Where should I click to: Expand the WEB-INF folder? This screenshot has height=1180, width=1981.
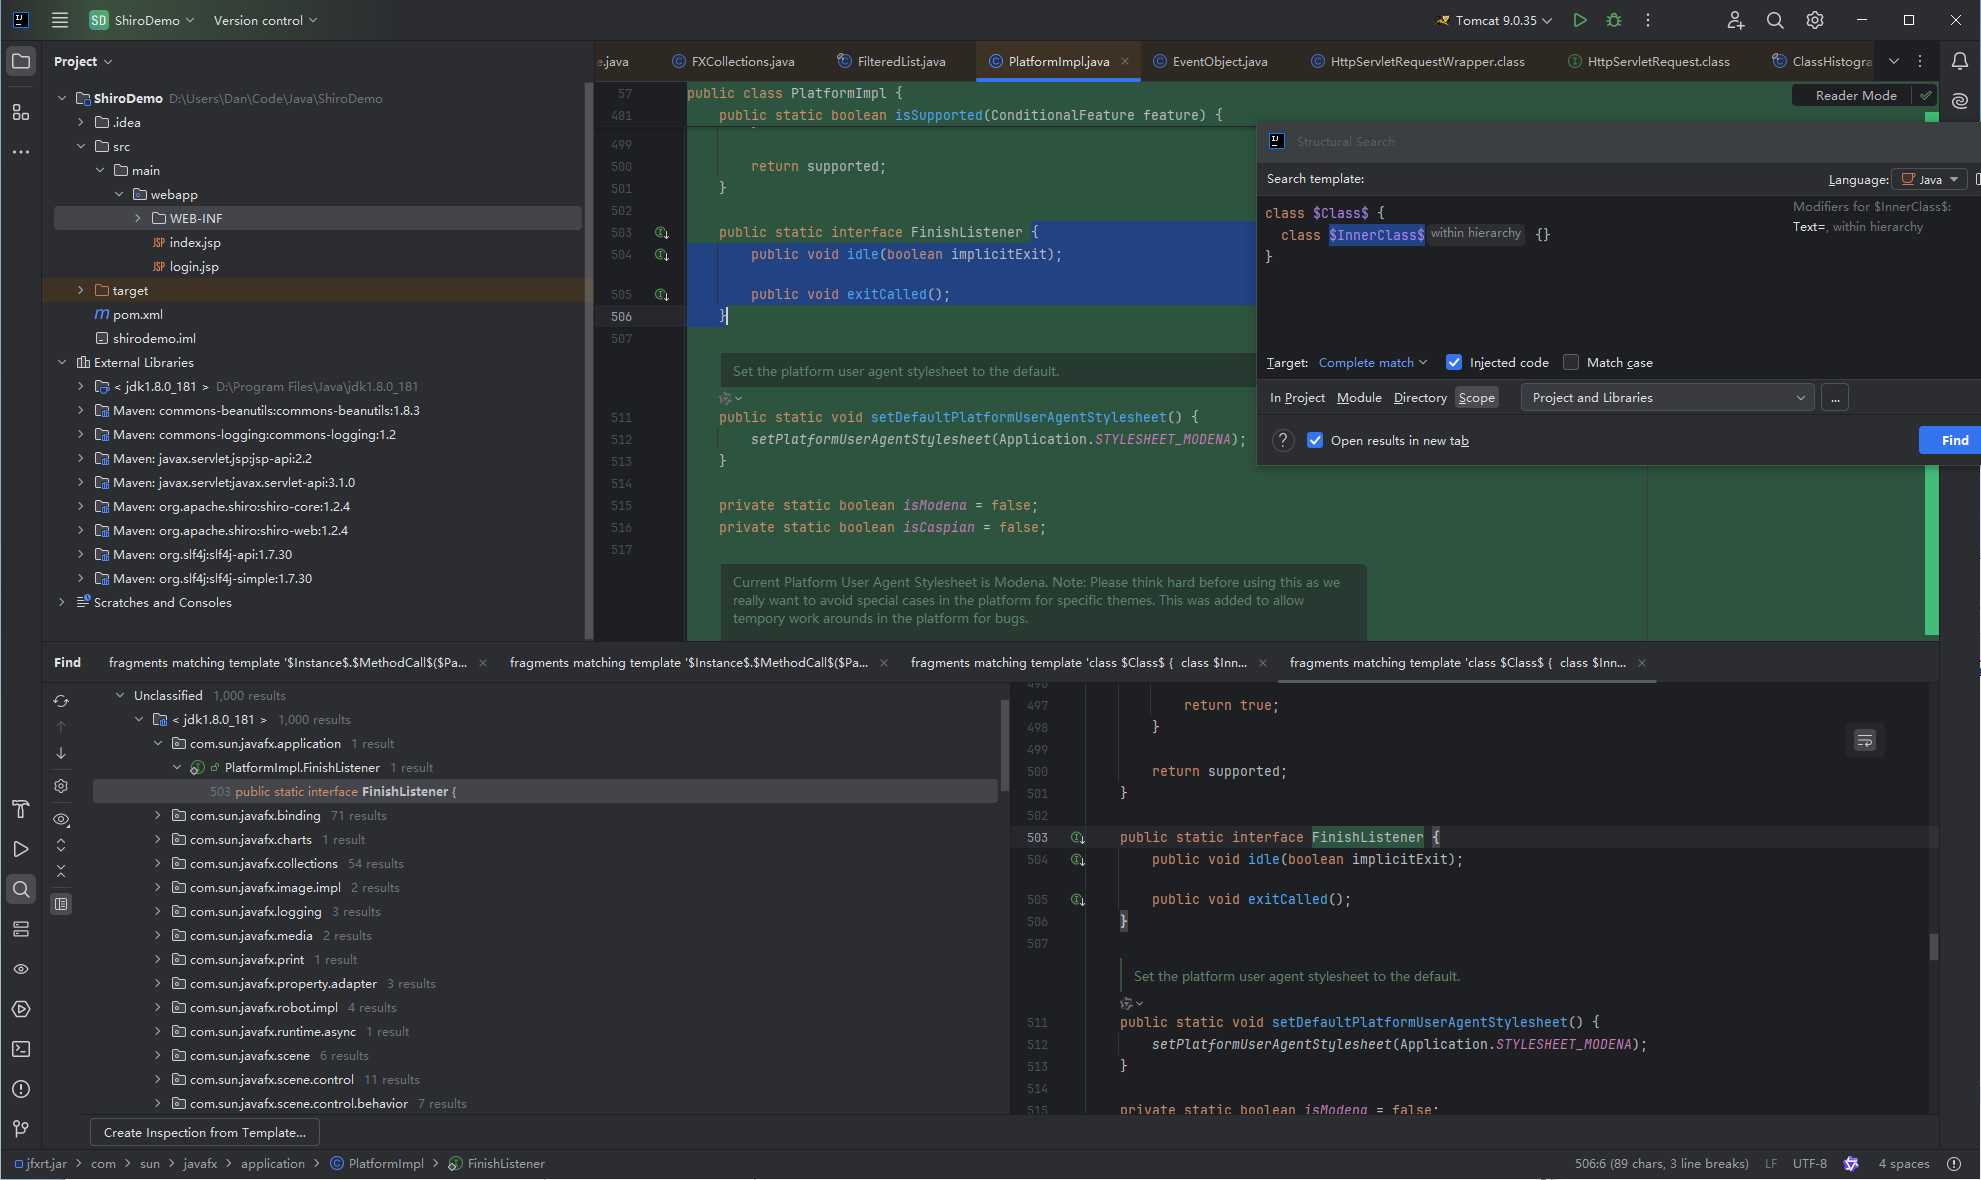pos(137,218)
